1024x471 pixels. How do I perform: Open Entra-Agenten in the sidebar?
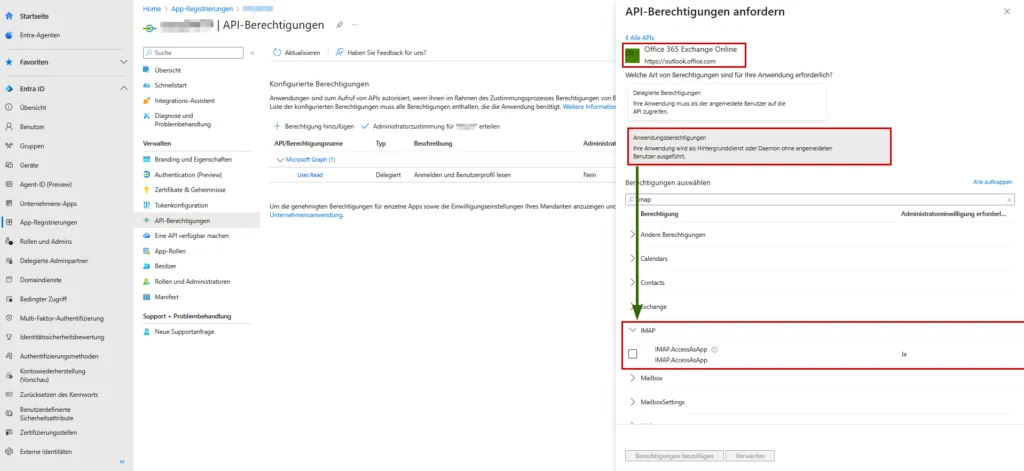click(x=9, y=36)
